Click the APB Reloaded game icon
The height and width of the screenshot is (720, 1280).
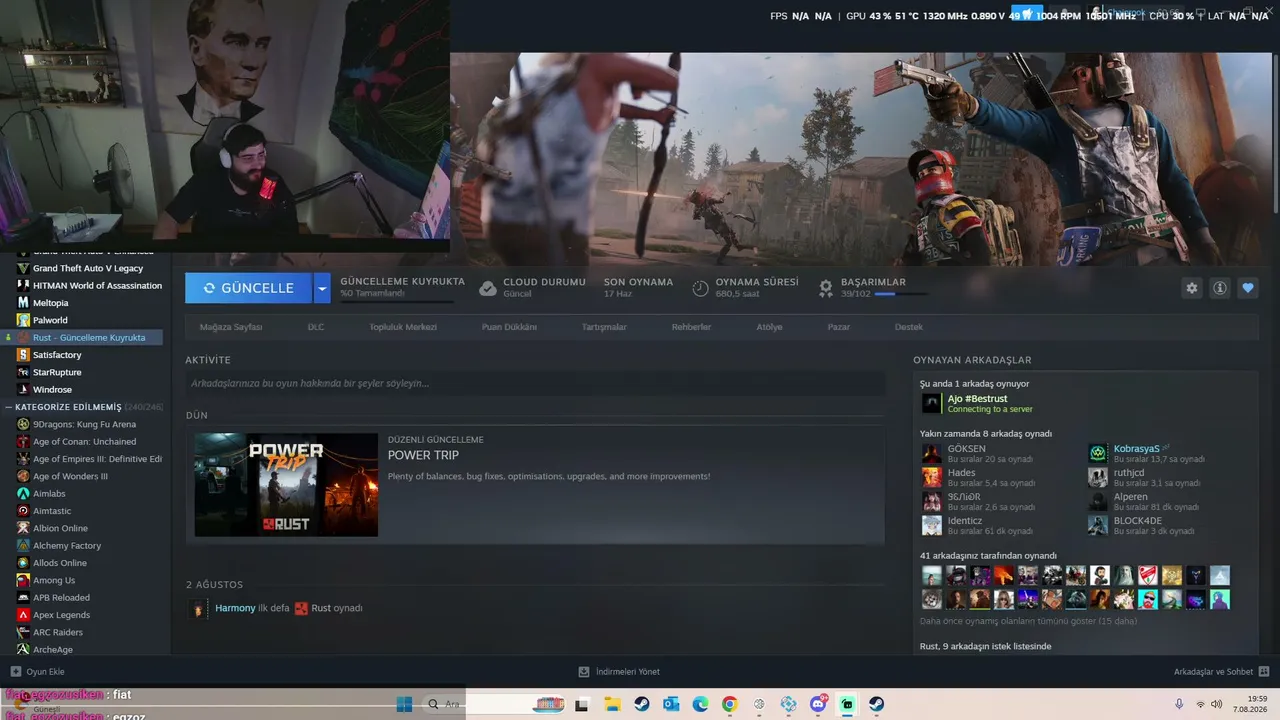23,597
